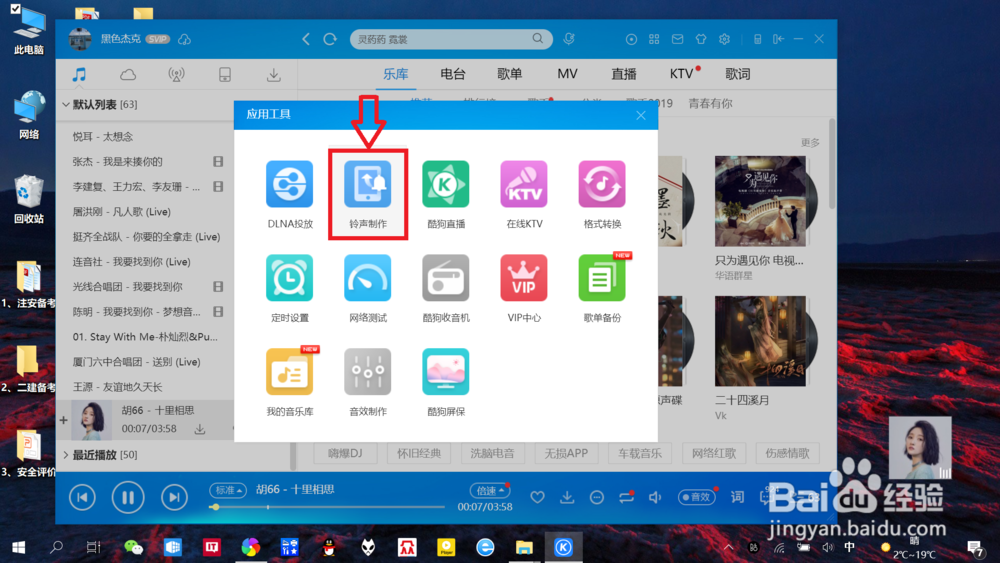Open 酷狗屏保 screensaver tool

tap(446, 382)
